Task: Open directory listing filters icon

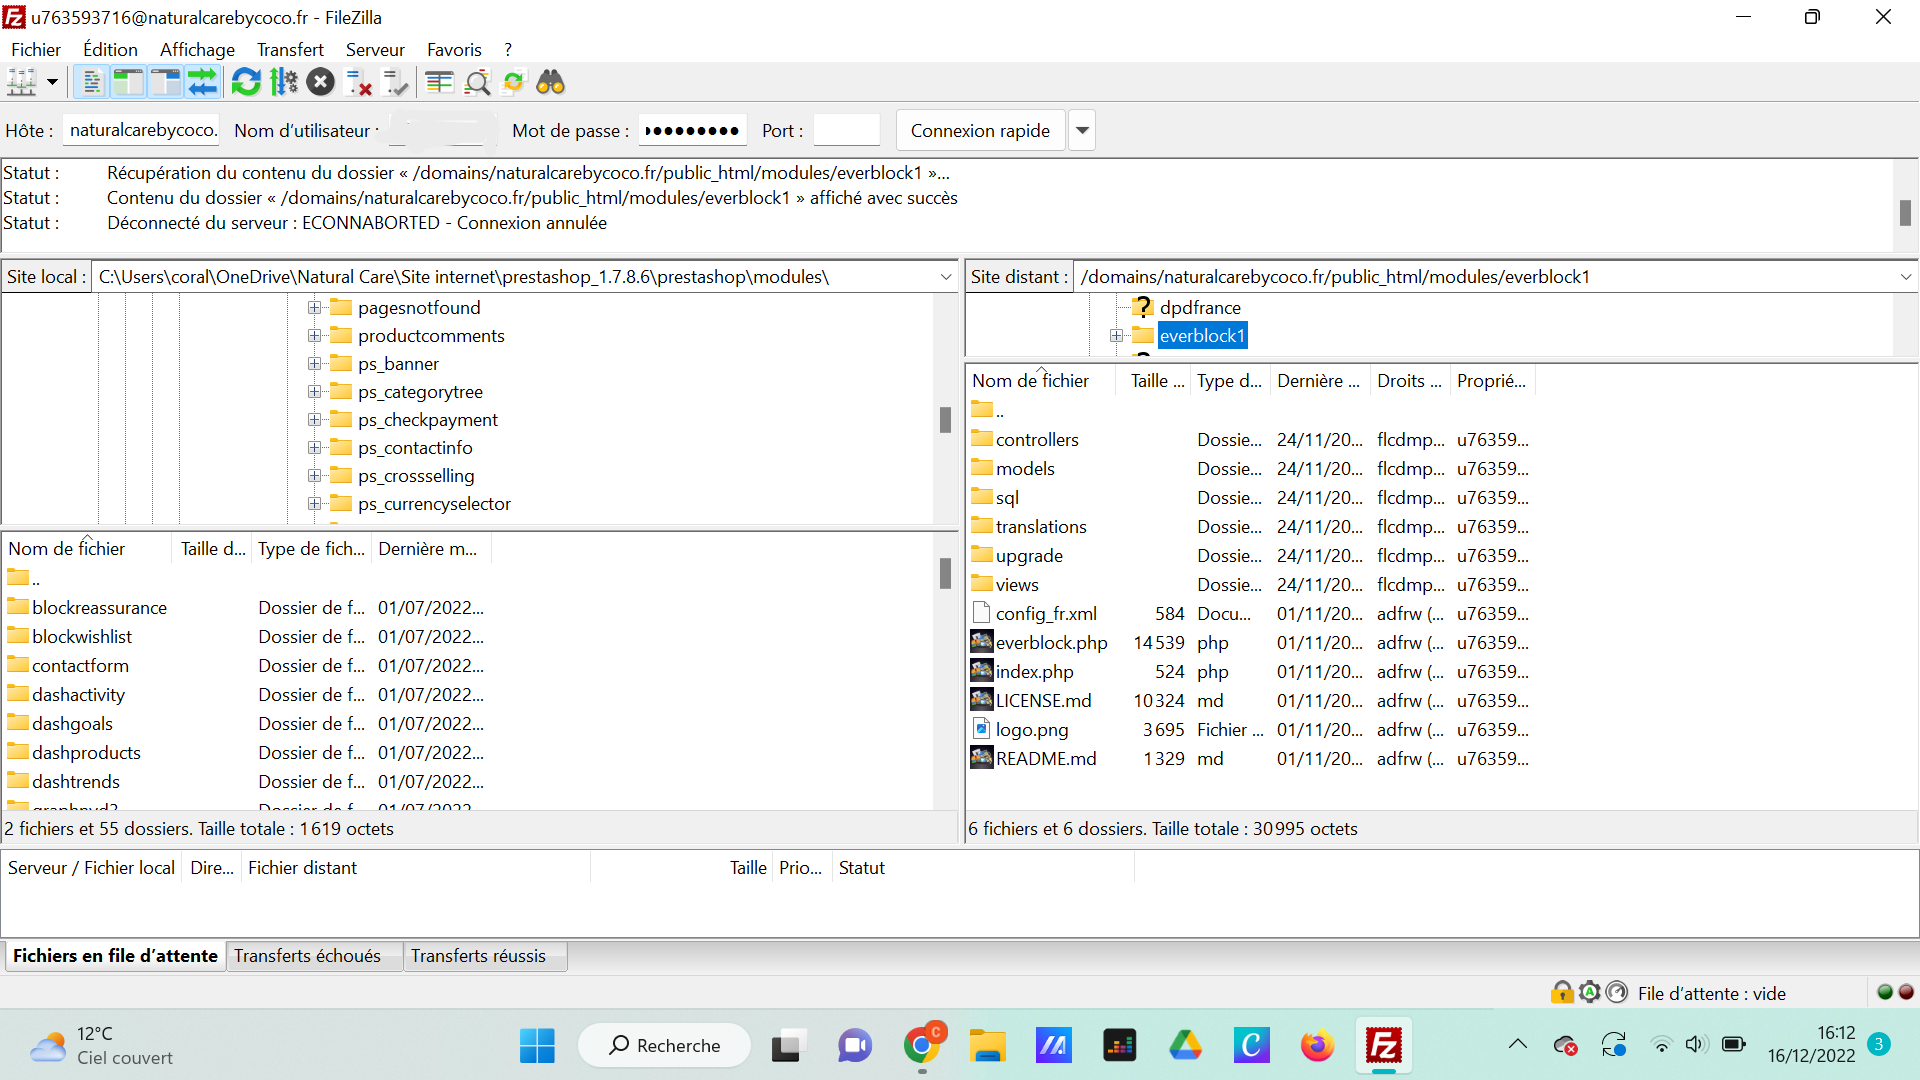Action: 439,82
